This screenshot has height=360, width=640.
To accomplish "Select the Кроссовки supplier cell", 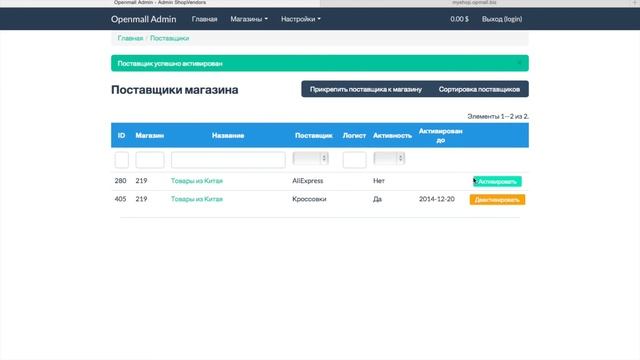I will [309, 199].
